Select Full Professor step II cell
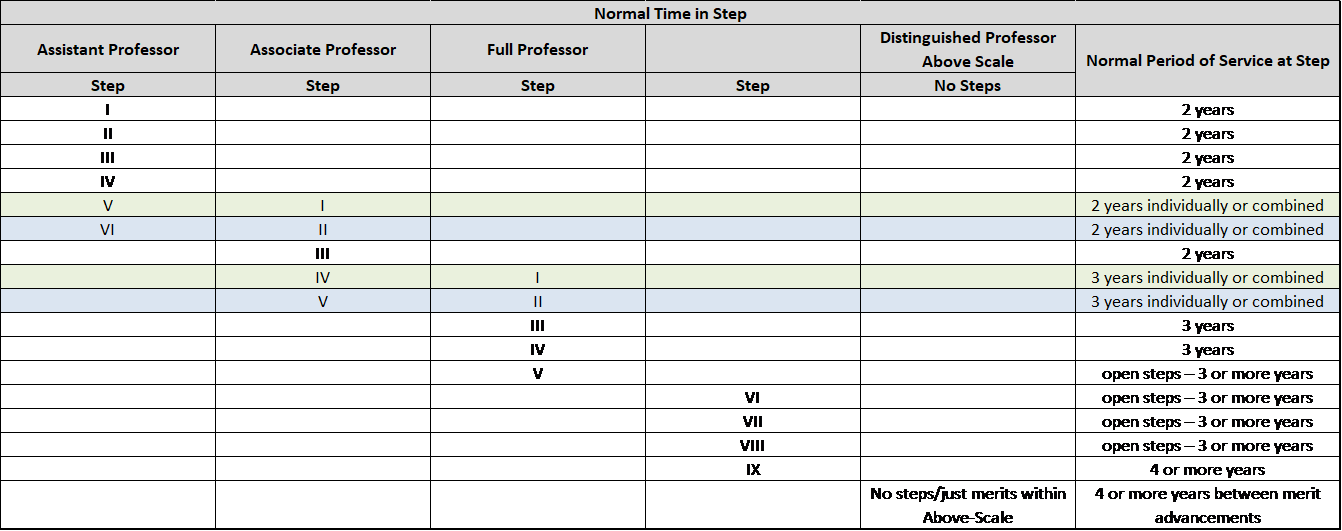This screenshot has height=531, width=1342. (538, 301)
